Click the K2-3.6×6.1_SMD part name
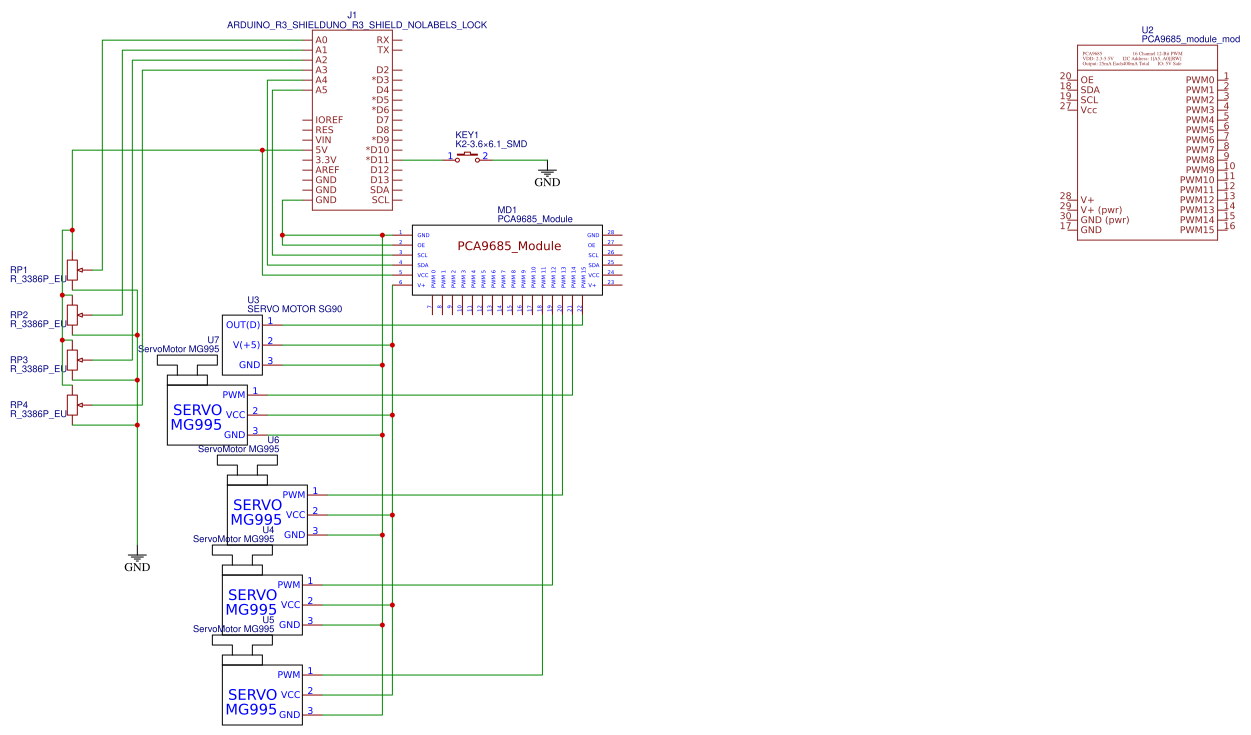The width and height of the screenshot is (1251, 735). click(x=491, y=145)
